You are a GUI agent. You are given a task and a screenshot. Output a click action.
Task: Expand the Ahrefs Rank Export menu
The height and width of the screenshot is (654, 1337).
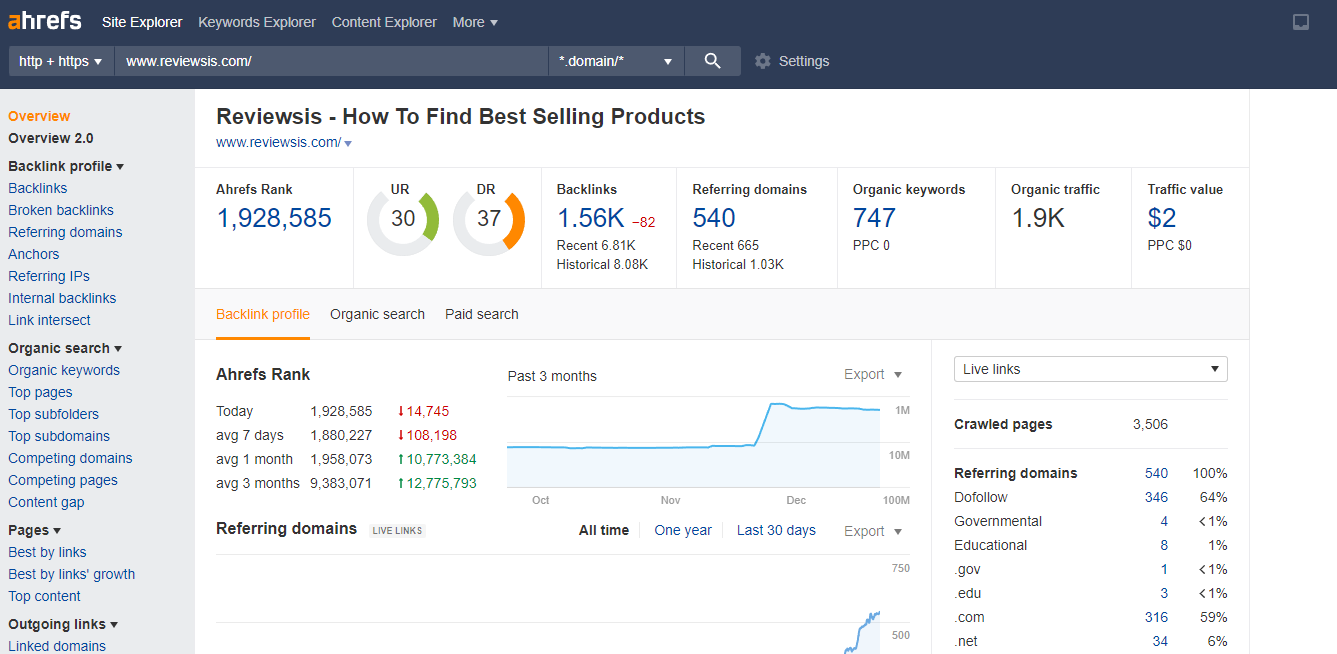(872, 374)
